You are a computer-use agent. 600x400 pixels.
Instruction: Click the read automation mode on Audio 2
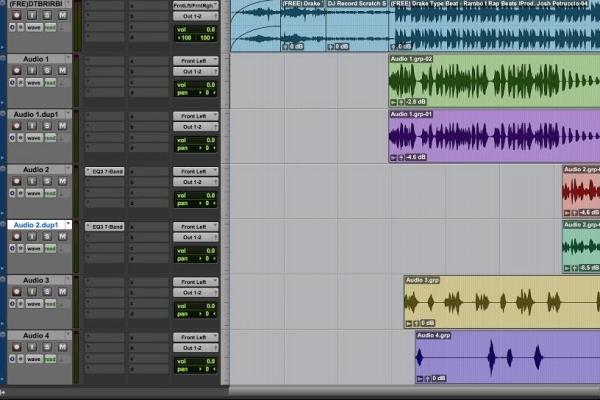click(50, 193)
